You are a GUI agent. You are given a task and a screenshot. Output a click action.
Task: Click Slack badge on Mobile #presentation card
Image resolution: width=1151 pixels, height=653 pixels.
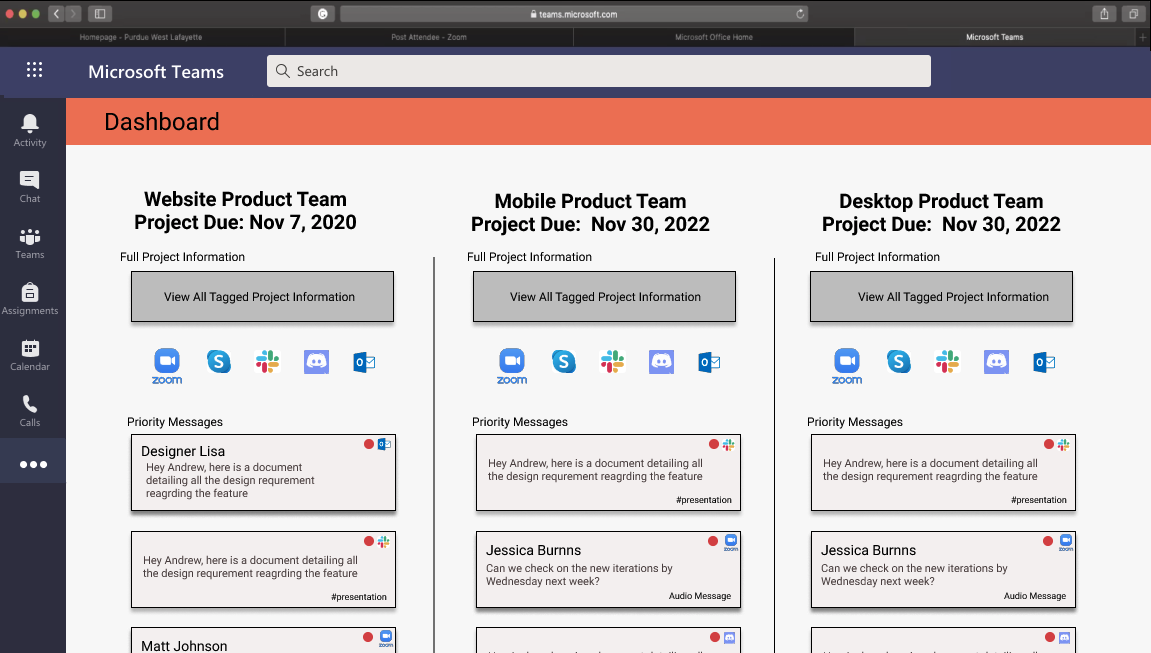tap(728, 444)
